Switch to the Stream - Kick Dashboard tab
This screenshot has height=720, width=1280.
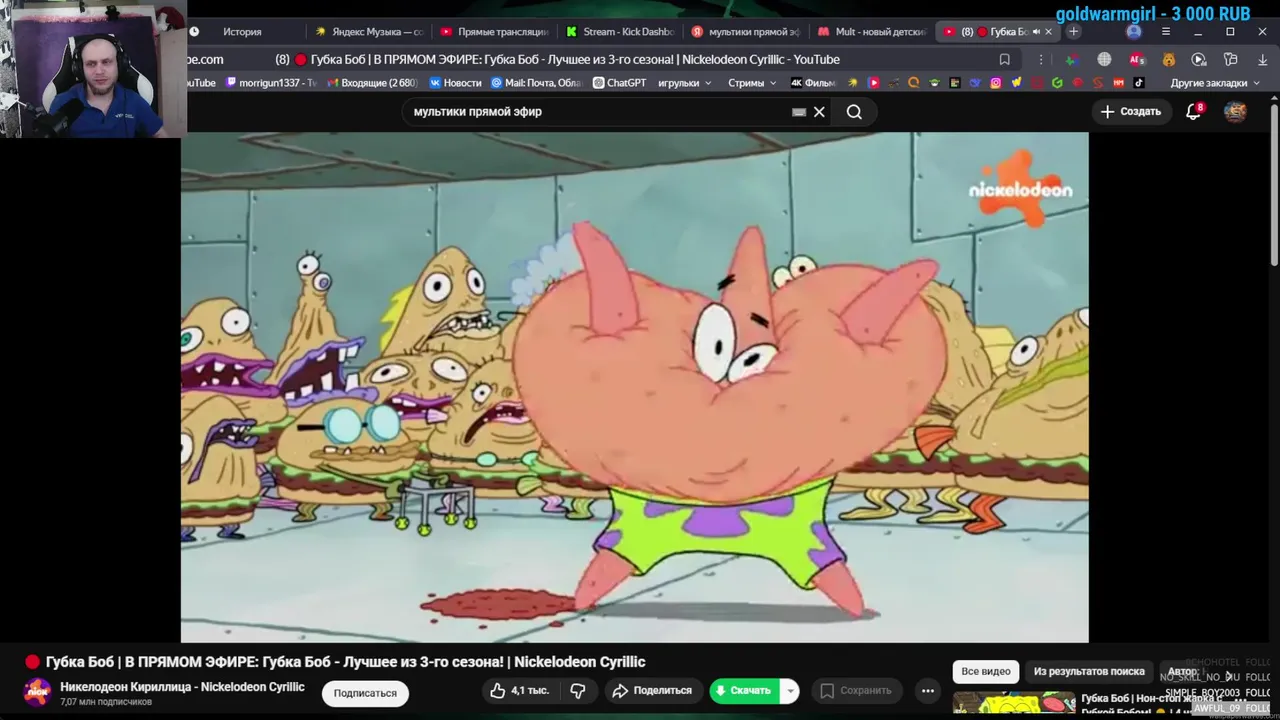tap(620, 32)
